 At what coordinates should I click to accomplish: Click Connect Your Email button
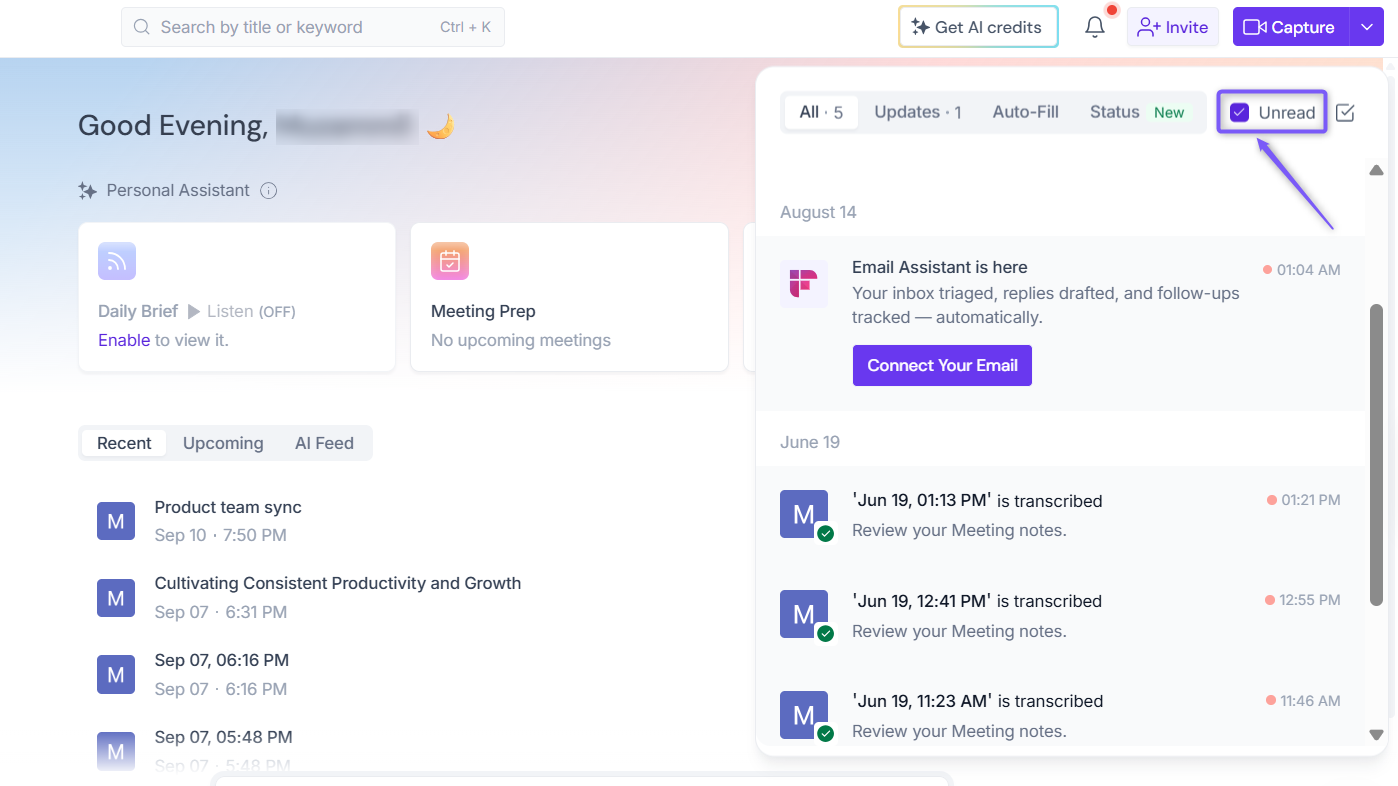pyautogui.click(x=942, y=366)
